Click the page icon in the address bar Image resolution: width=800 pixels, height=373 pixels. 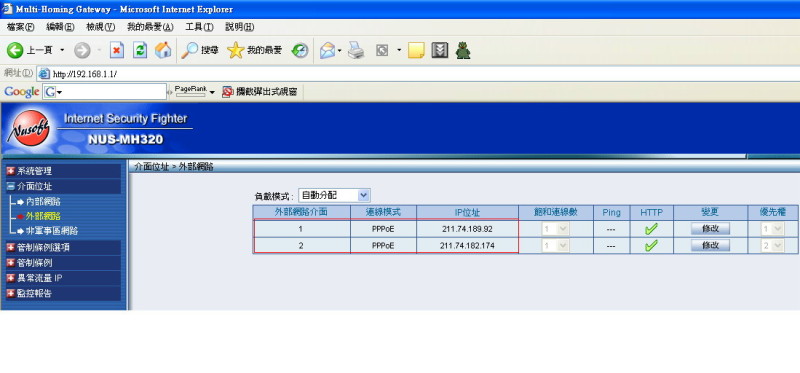(x=44, y=74)
